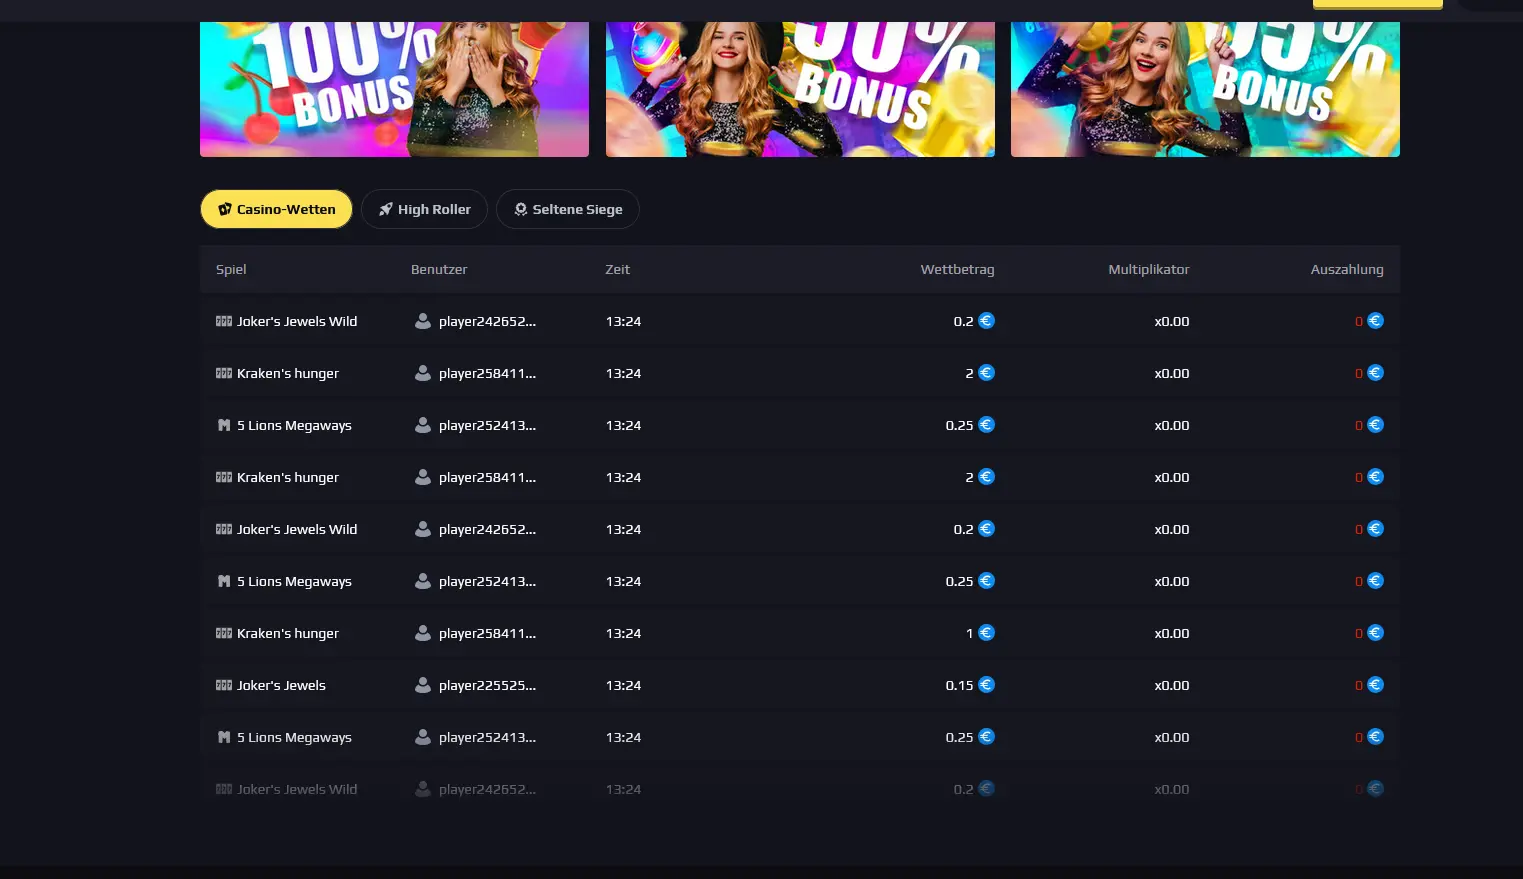Click the Wettbetrag column header
The width and height of the screenshot is (1523, 879).
(957, 269)
